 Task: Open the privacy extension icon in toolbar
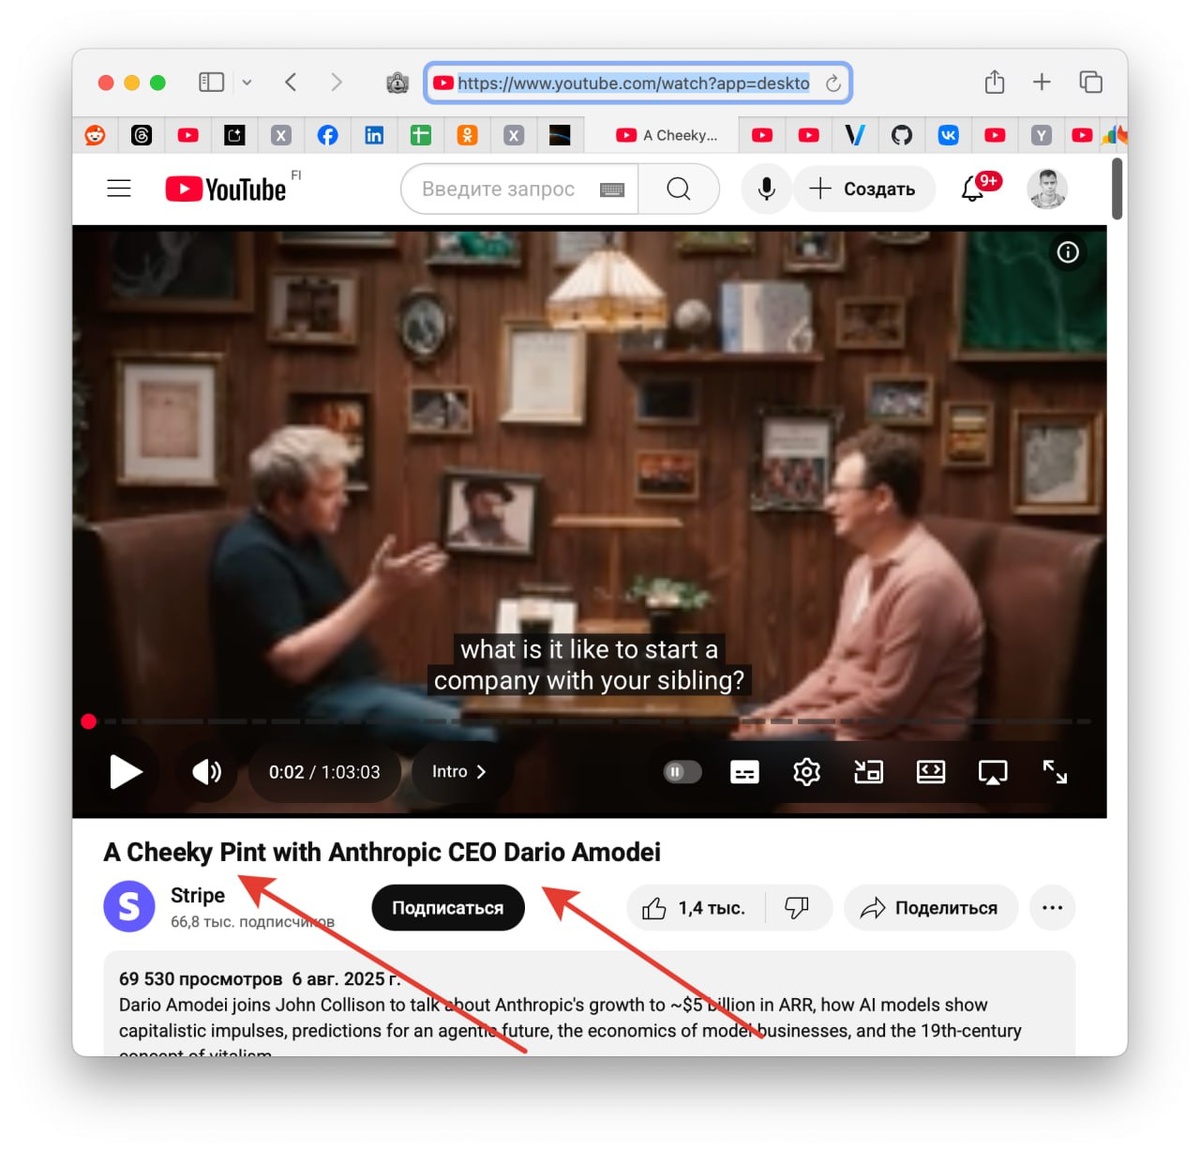click(397, 83)
